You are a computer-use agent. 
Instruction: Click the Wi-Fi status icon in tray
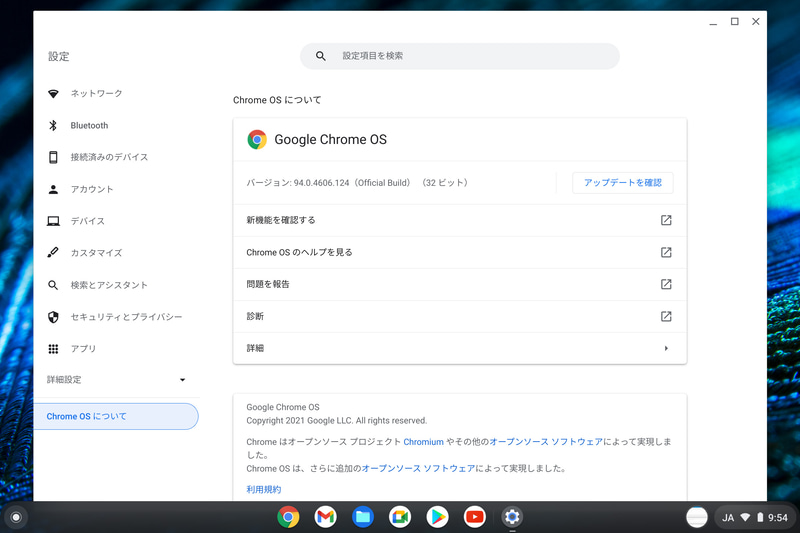click(x=745, y=517)
